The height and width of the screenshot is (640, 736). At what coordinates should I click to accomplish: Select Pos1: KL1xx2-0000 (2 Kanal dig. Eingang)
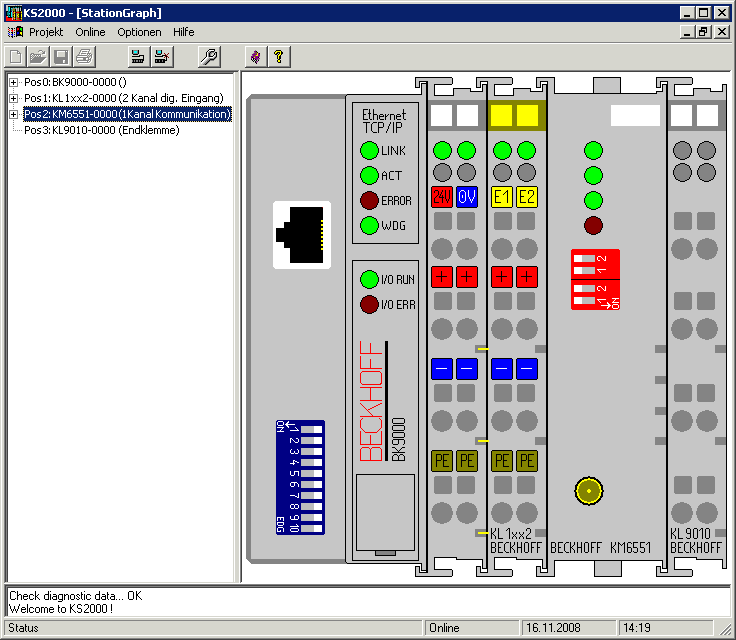coord(123,98)
